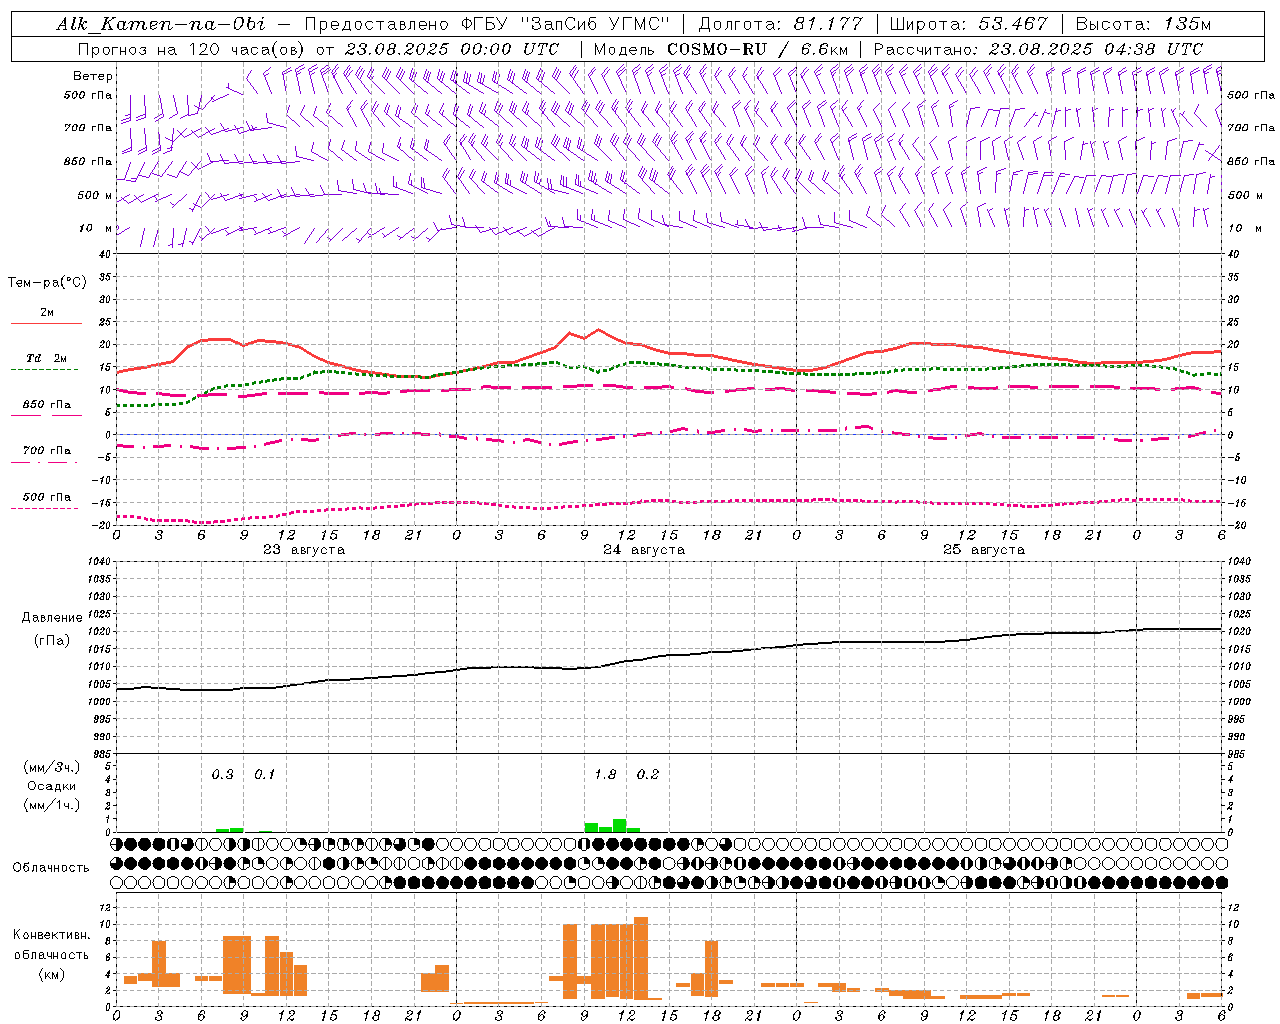Click the dash-dot line sample under 700 гПа legend

[x=44, y=462]
